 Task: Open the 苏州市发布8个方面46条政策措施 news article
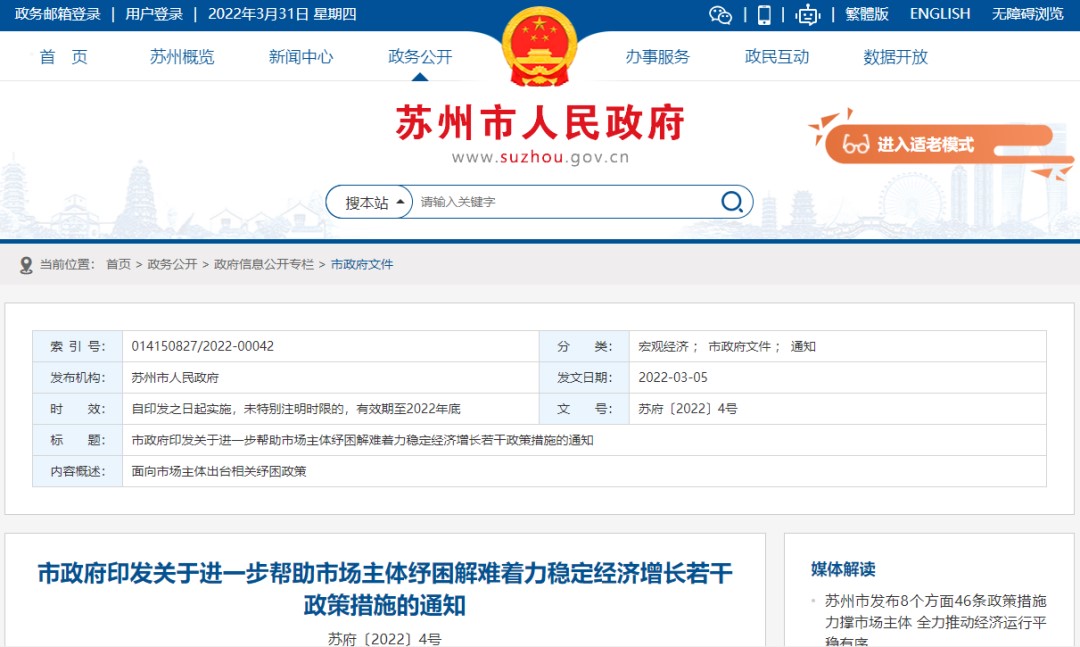(x=935, y=611)
